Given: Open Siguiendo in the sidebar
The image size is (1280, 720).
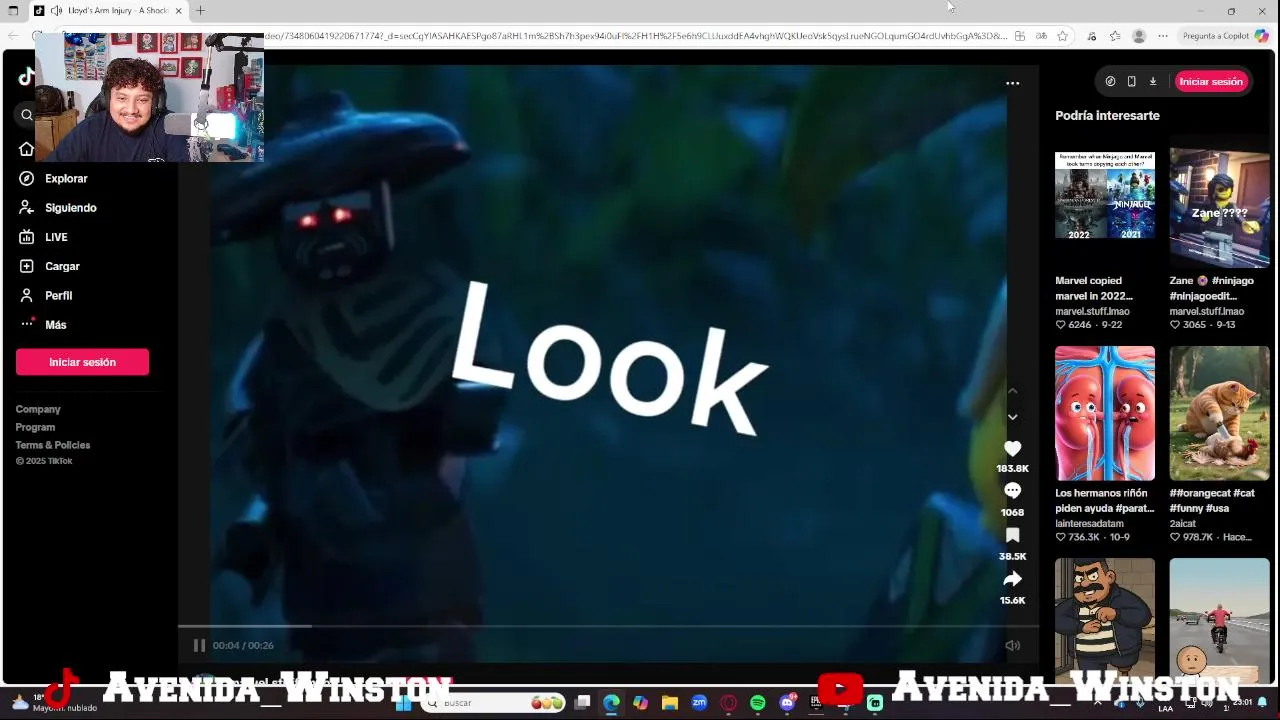Looking at the screenshot, I should (x=70, y=208).
